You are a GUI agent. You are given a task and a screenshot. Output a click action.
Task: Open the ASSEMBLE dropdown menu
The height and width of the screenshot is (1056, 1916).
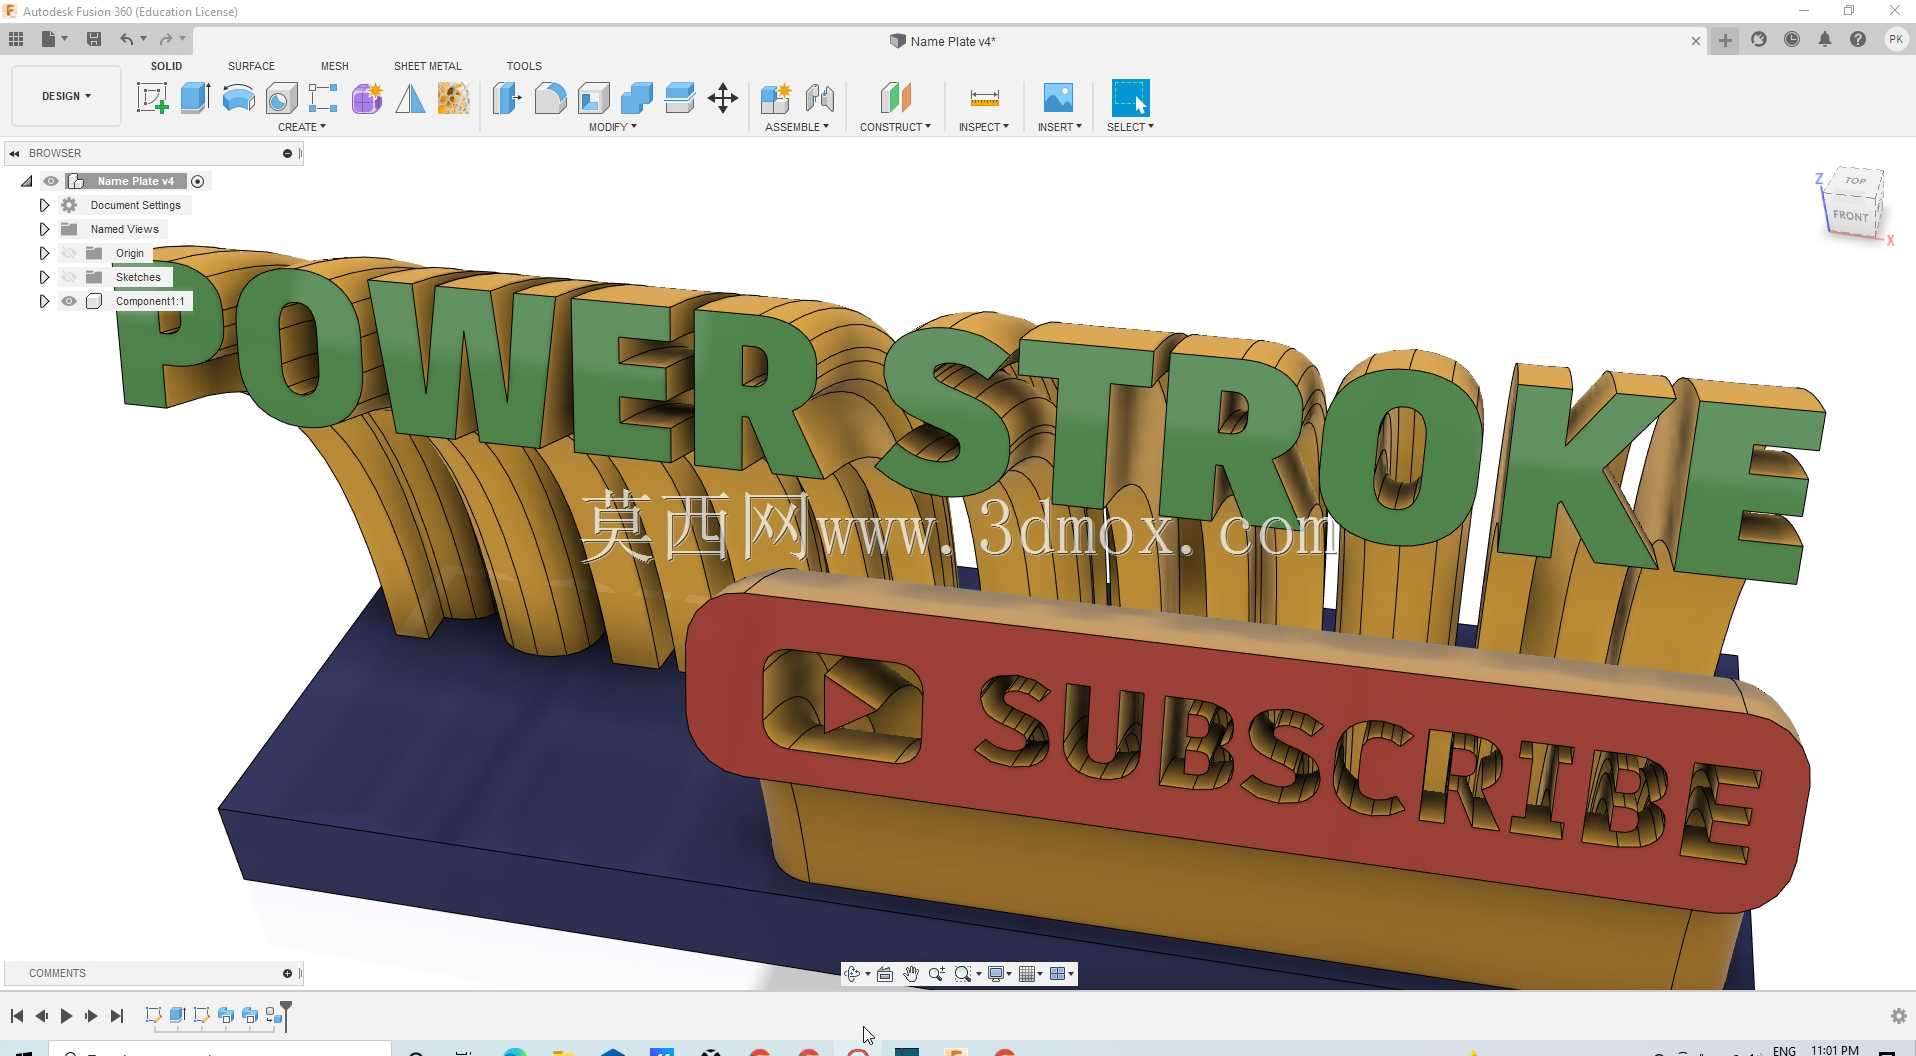(797, 127)
